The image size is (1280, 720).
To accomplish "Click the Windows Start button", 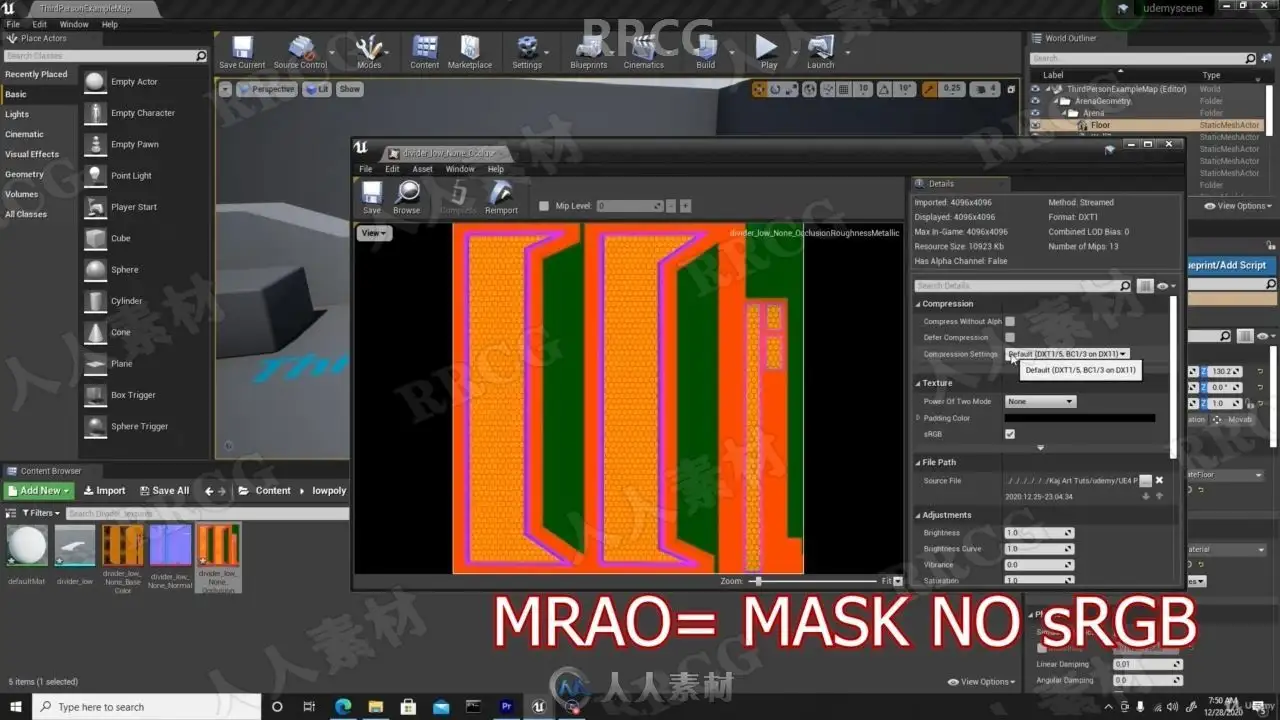I will click(16, 707).
